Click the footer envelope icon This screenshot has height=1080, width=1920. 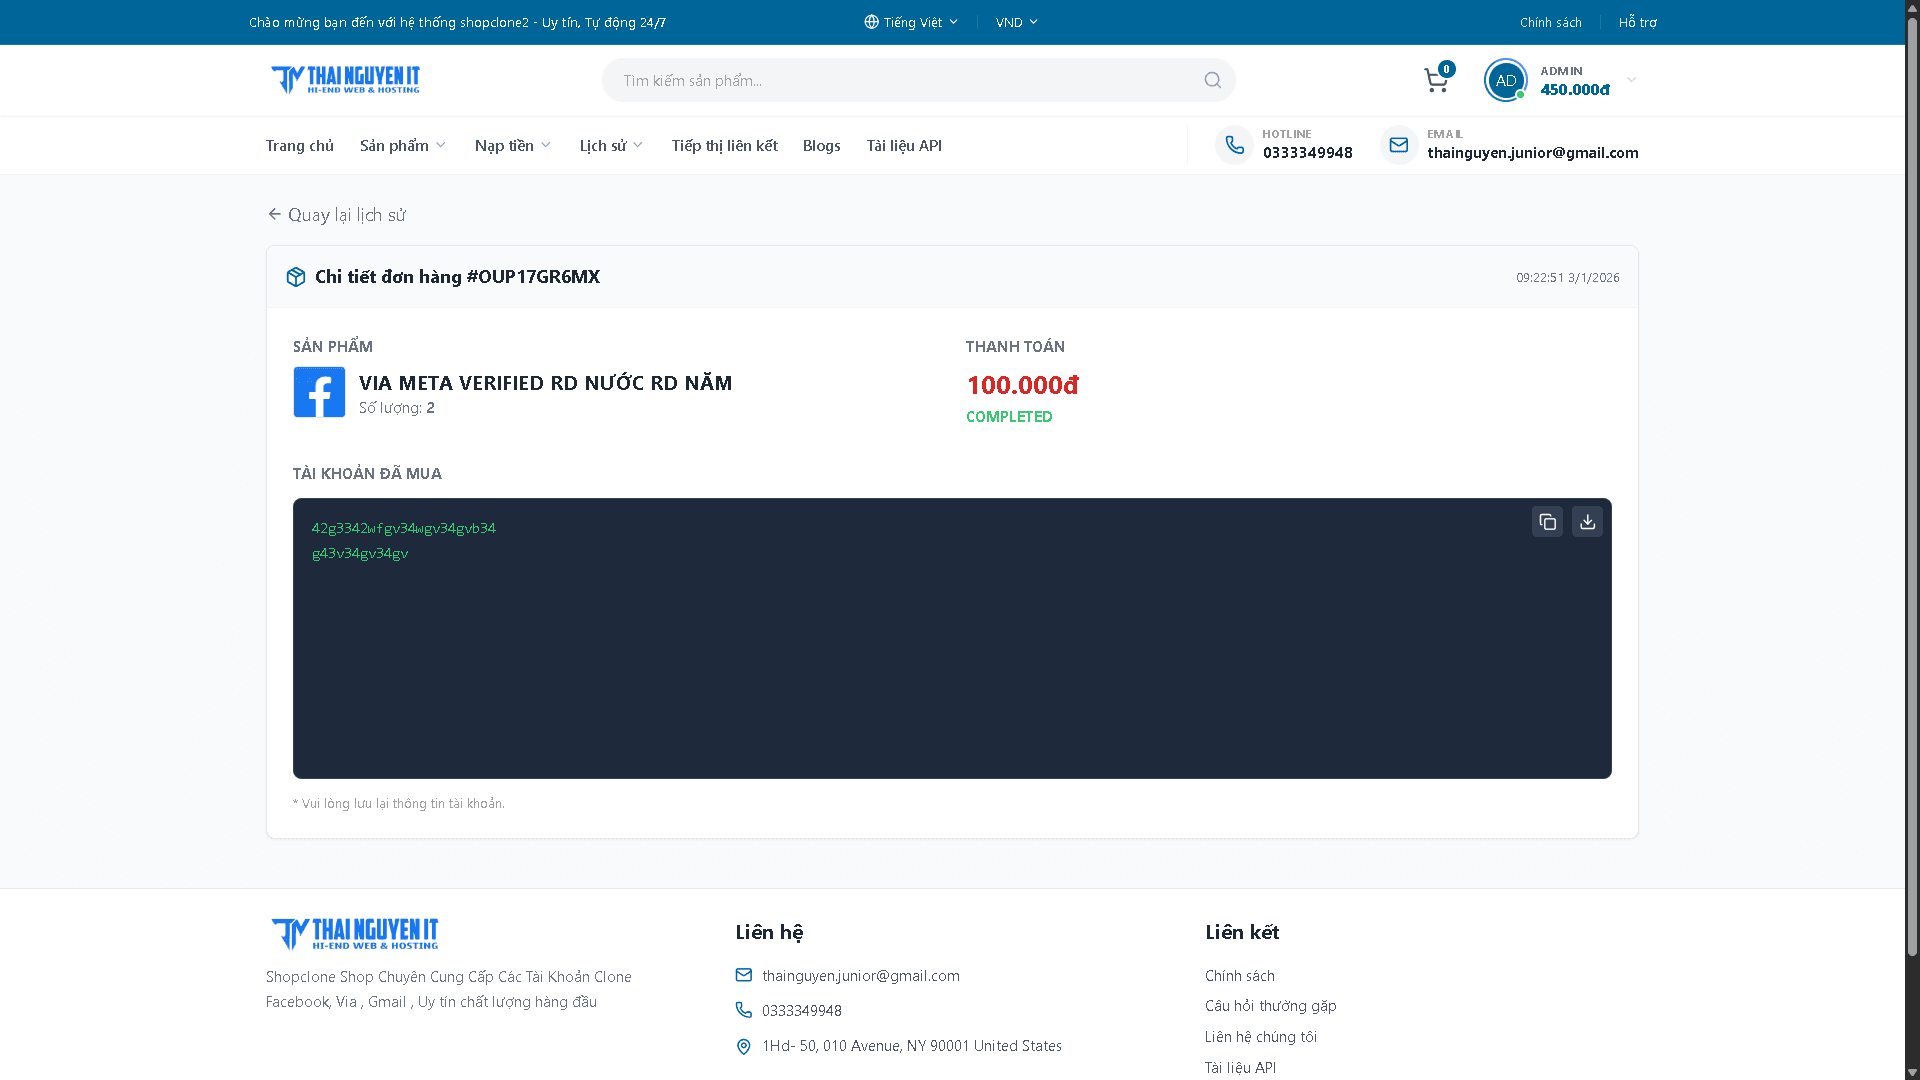[x=743, y=975]
